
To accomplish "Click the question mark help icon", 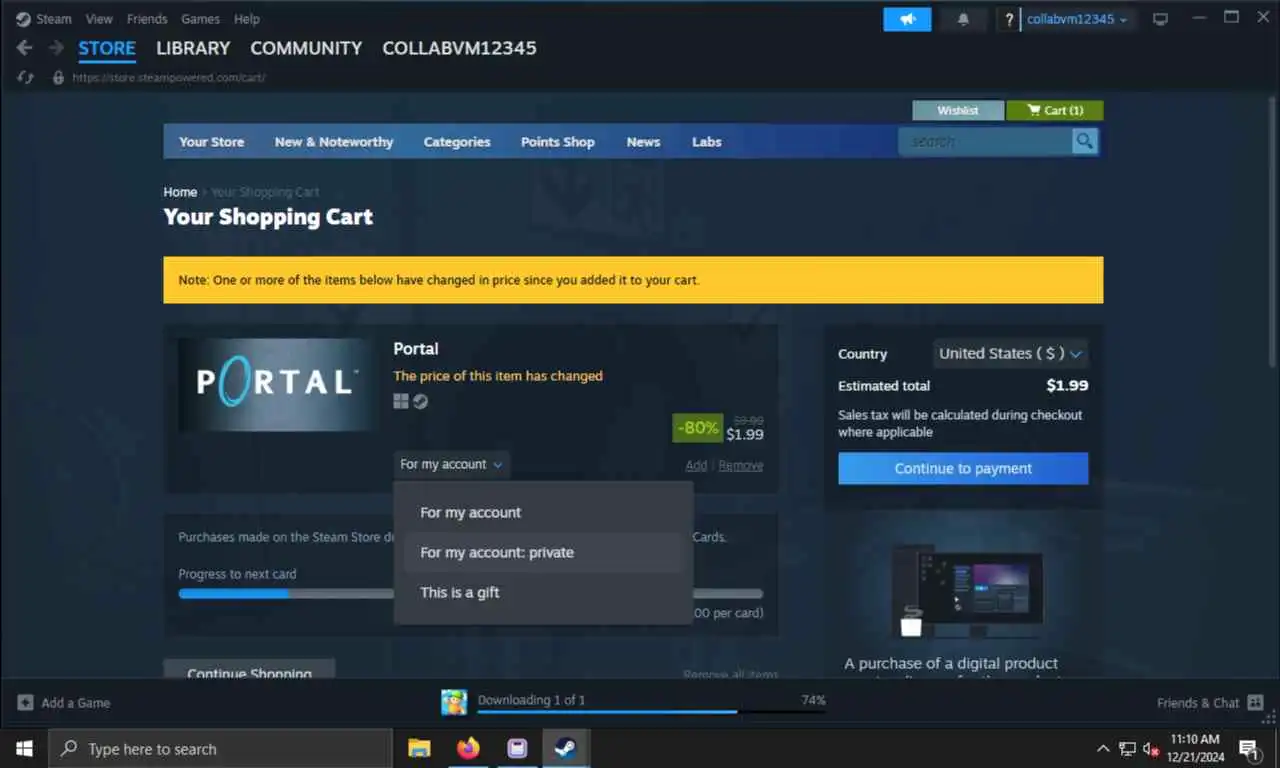I will click(1009, 19).
